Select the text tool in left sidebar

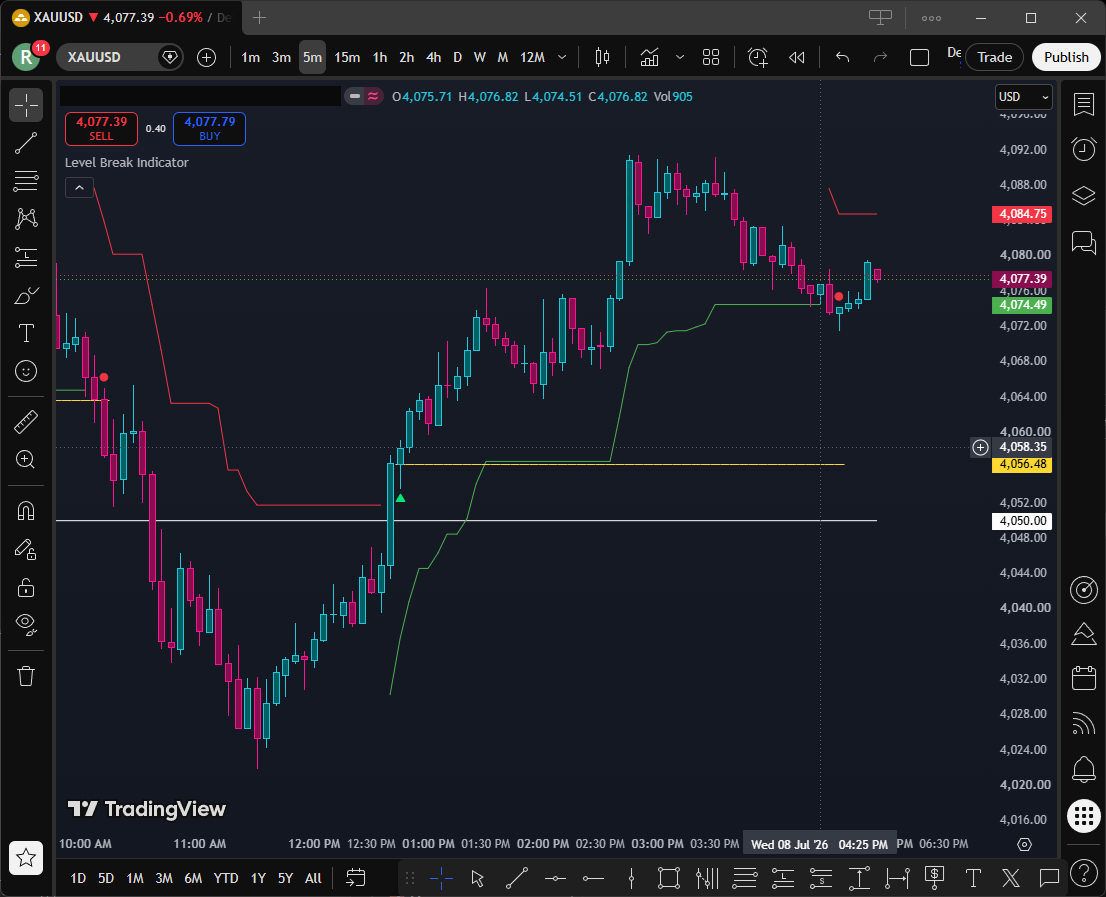click(26, 333)
